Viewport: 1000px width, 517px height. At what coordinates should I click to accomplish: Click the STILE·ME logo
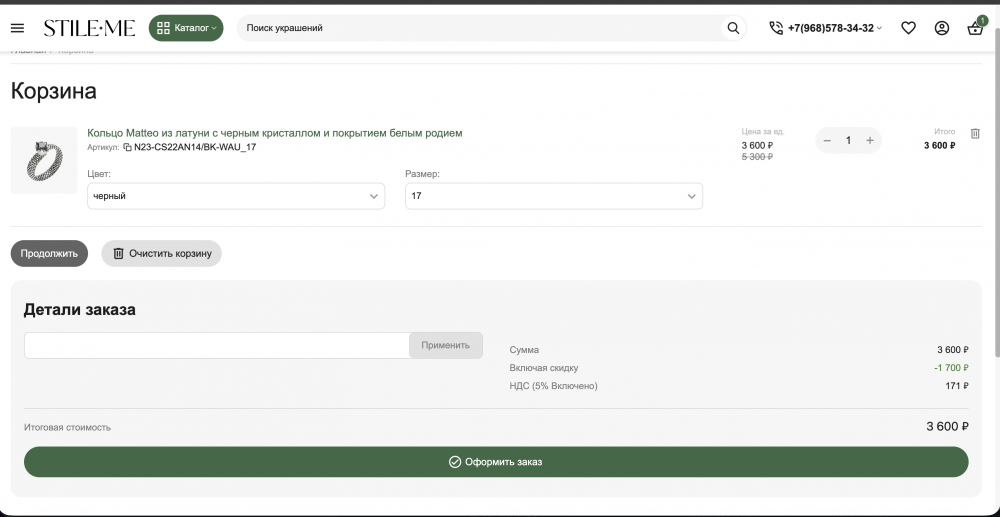click(x=89, y=28)
